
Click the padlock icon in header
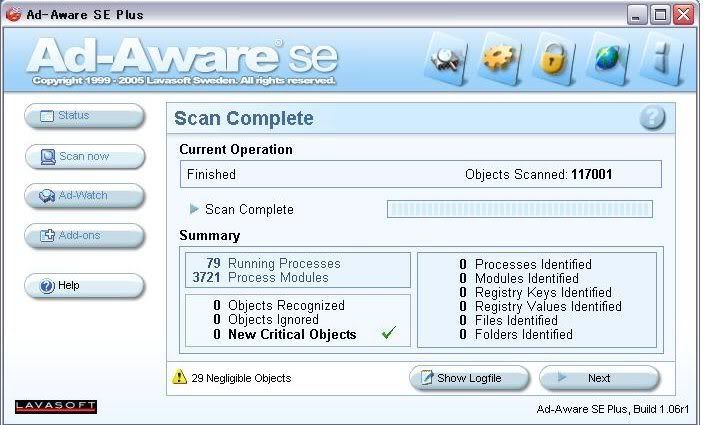[x=553, y=59]
